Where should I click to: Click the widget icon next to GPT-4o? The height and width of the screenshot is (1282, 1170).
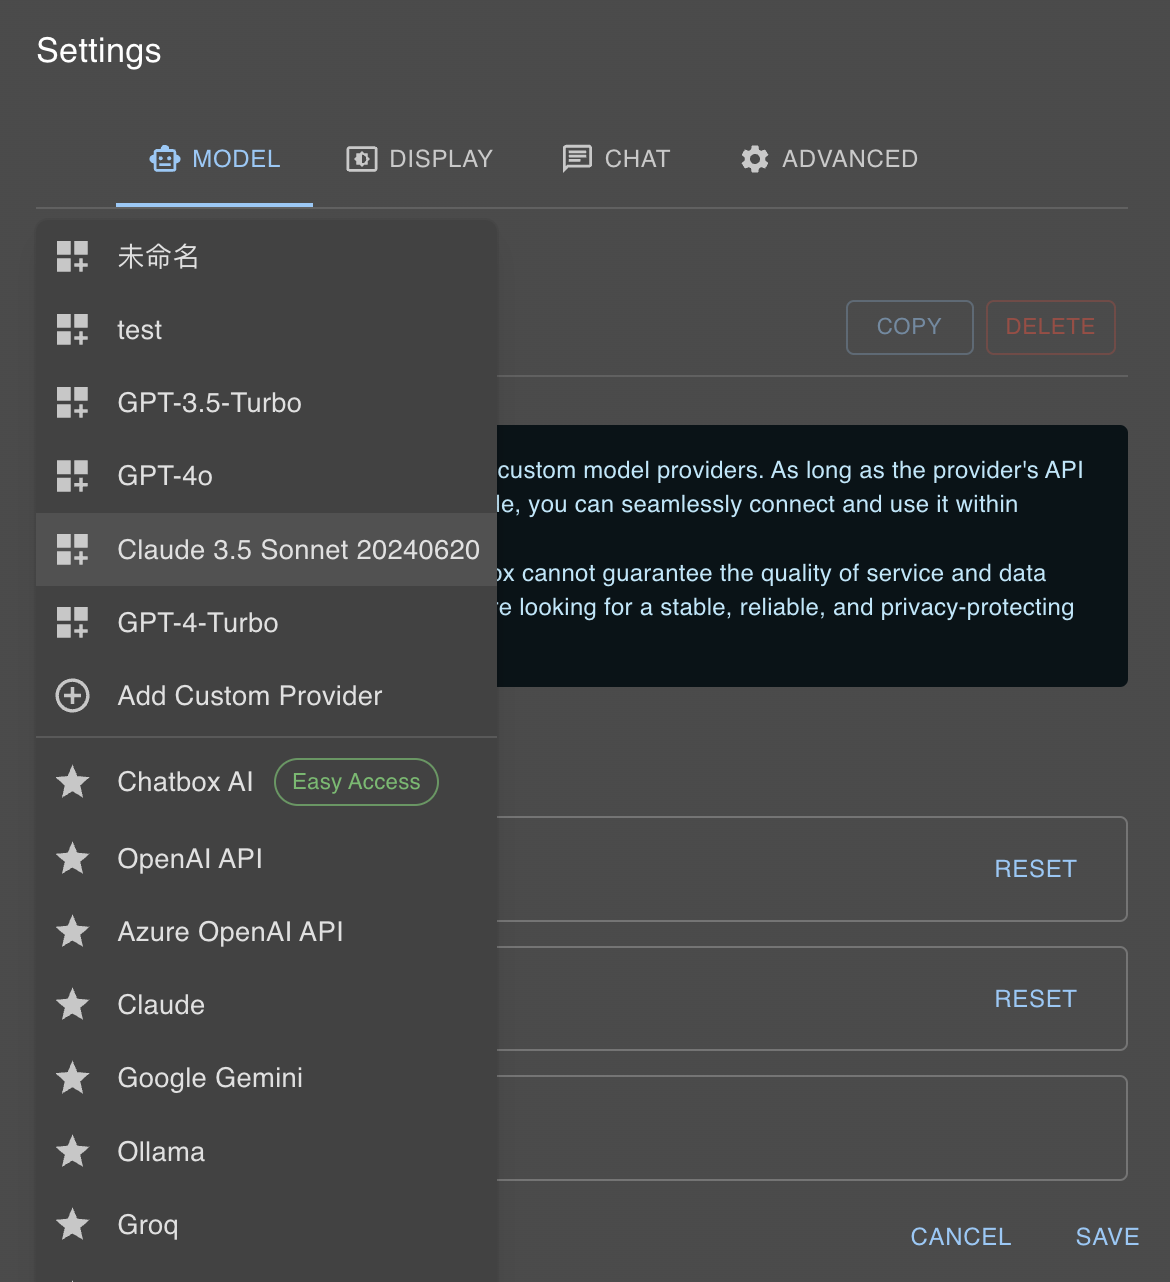pos(72,476)
